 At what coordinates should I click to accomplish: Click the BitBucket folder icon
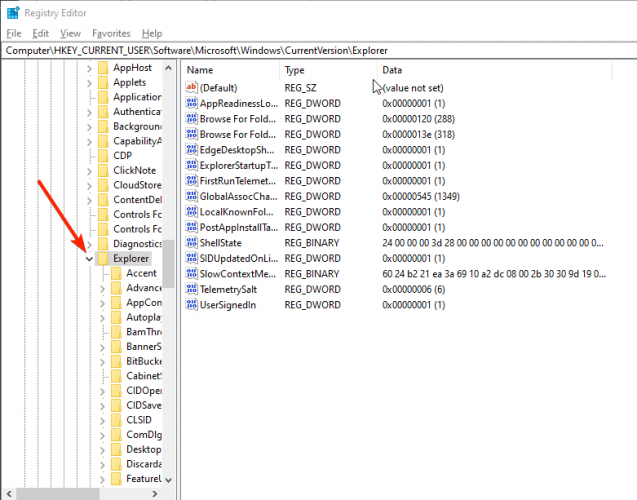tap(117, 361)
